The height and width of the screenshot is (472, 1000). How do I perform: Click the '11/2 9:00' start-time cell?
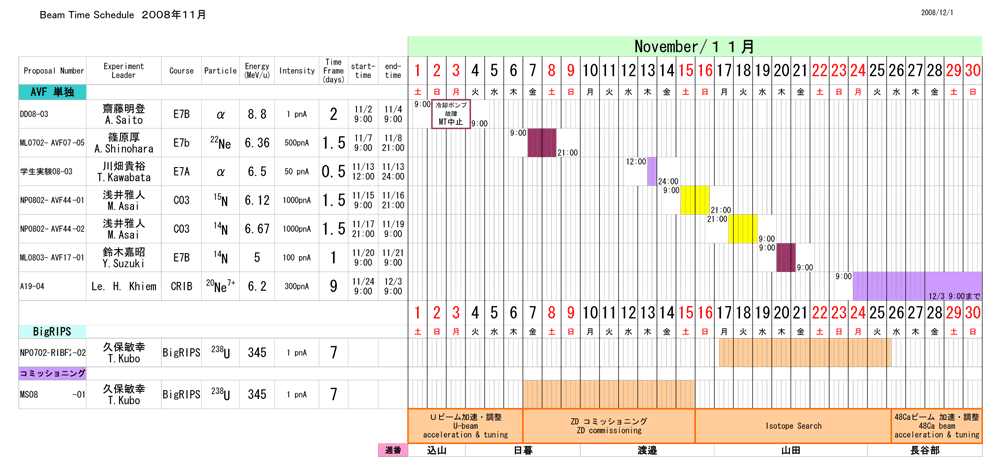(x=363, y=114)
